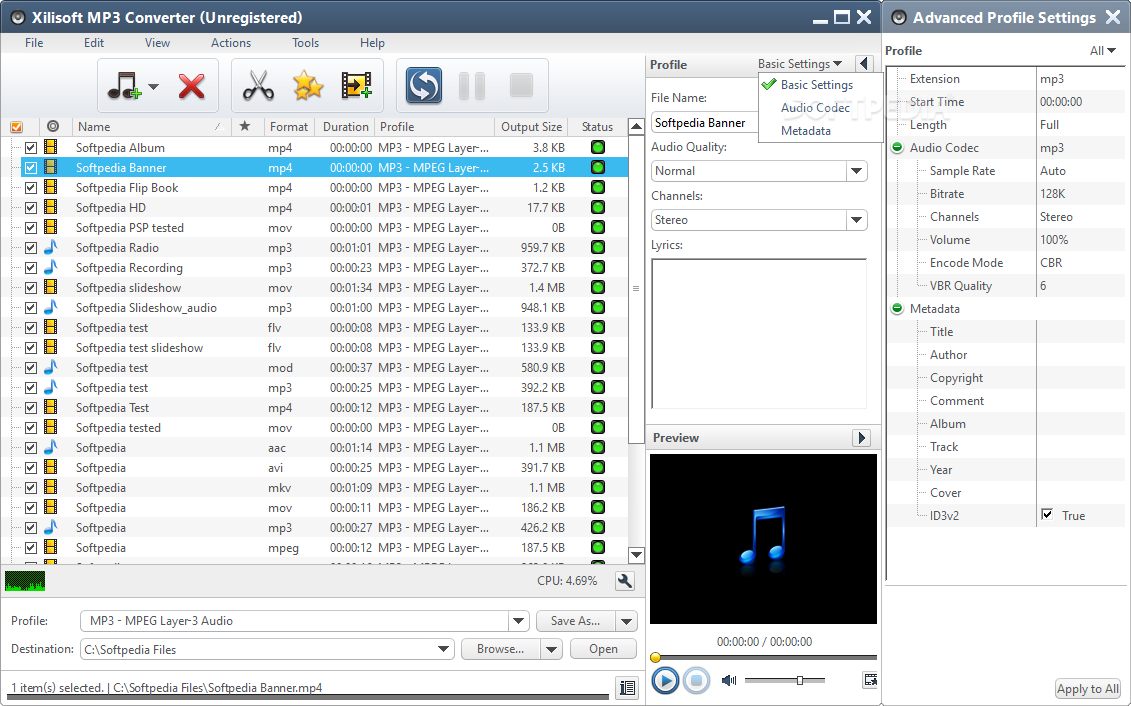This screenshot has height=706, width=1131.
Task: Click the red X Remove button
Action: (x=191, y=86)
